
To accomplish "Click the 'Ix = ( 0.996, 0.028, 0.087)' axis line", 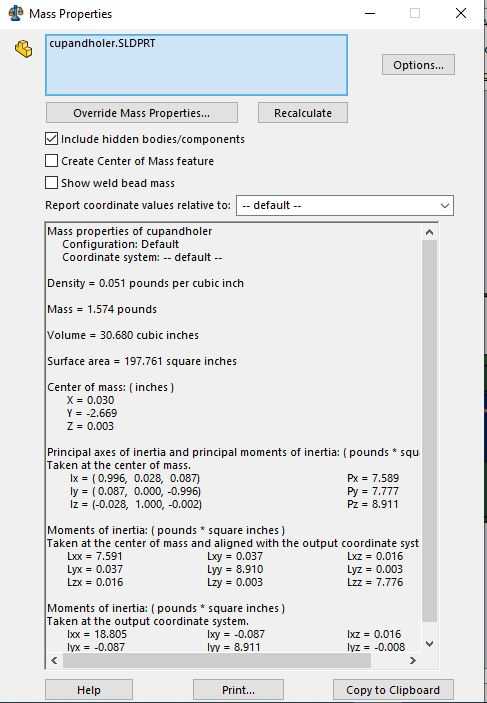I will 135,478.
